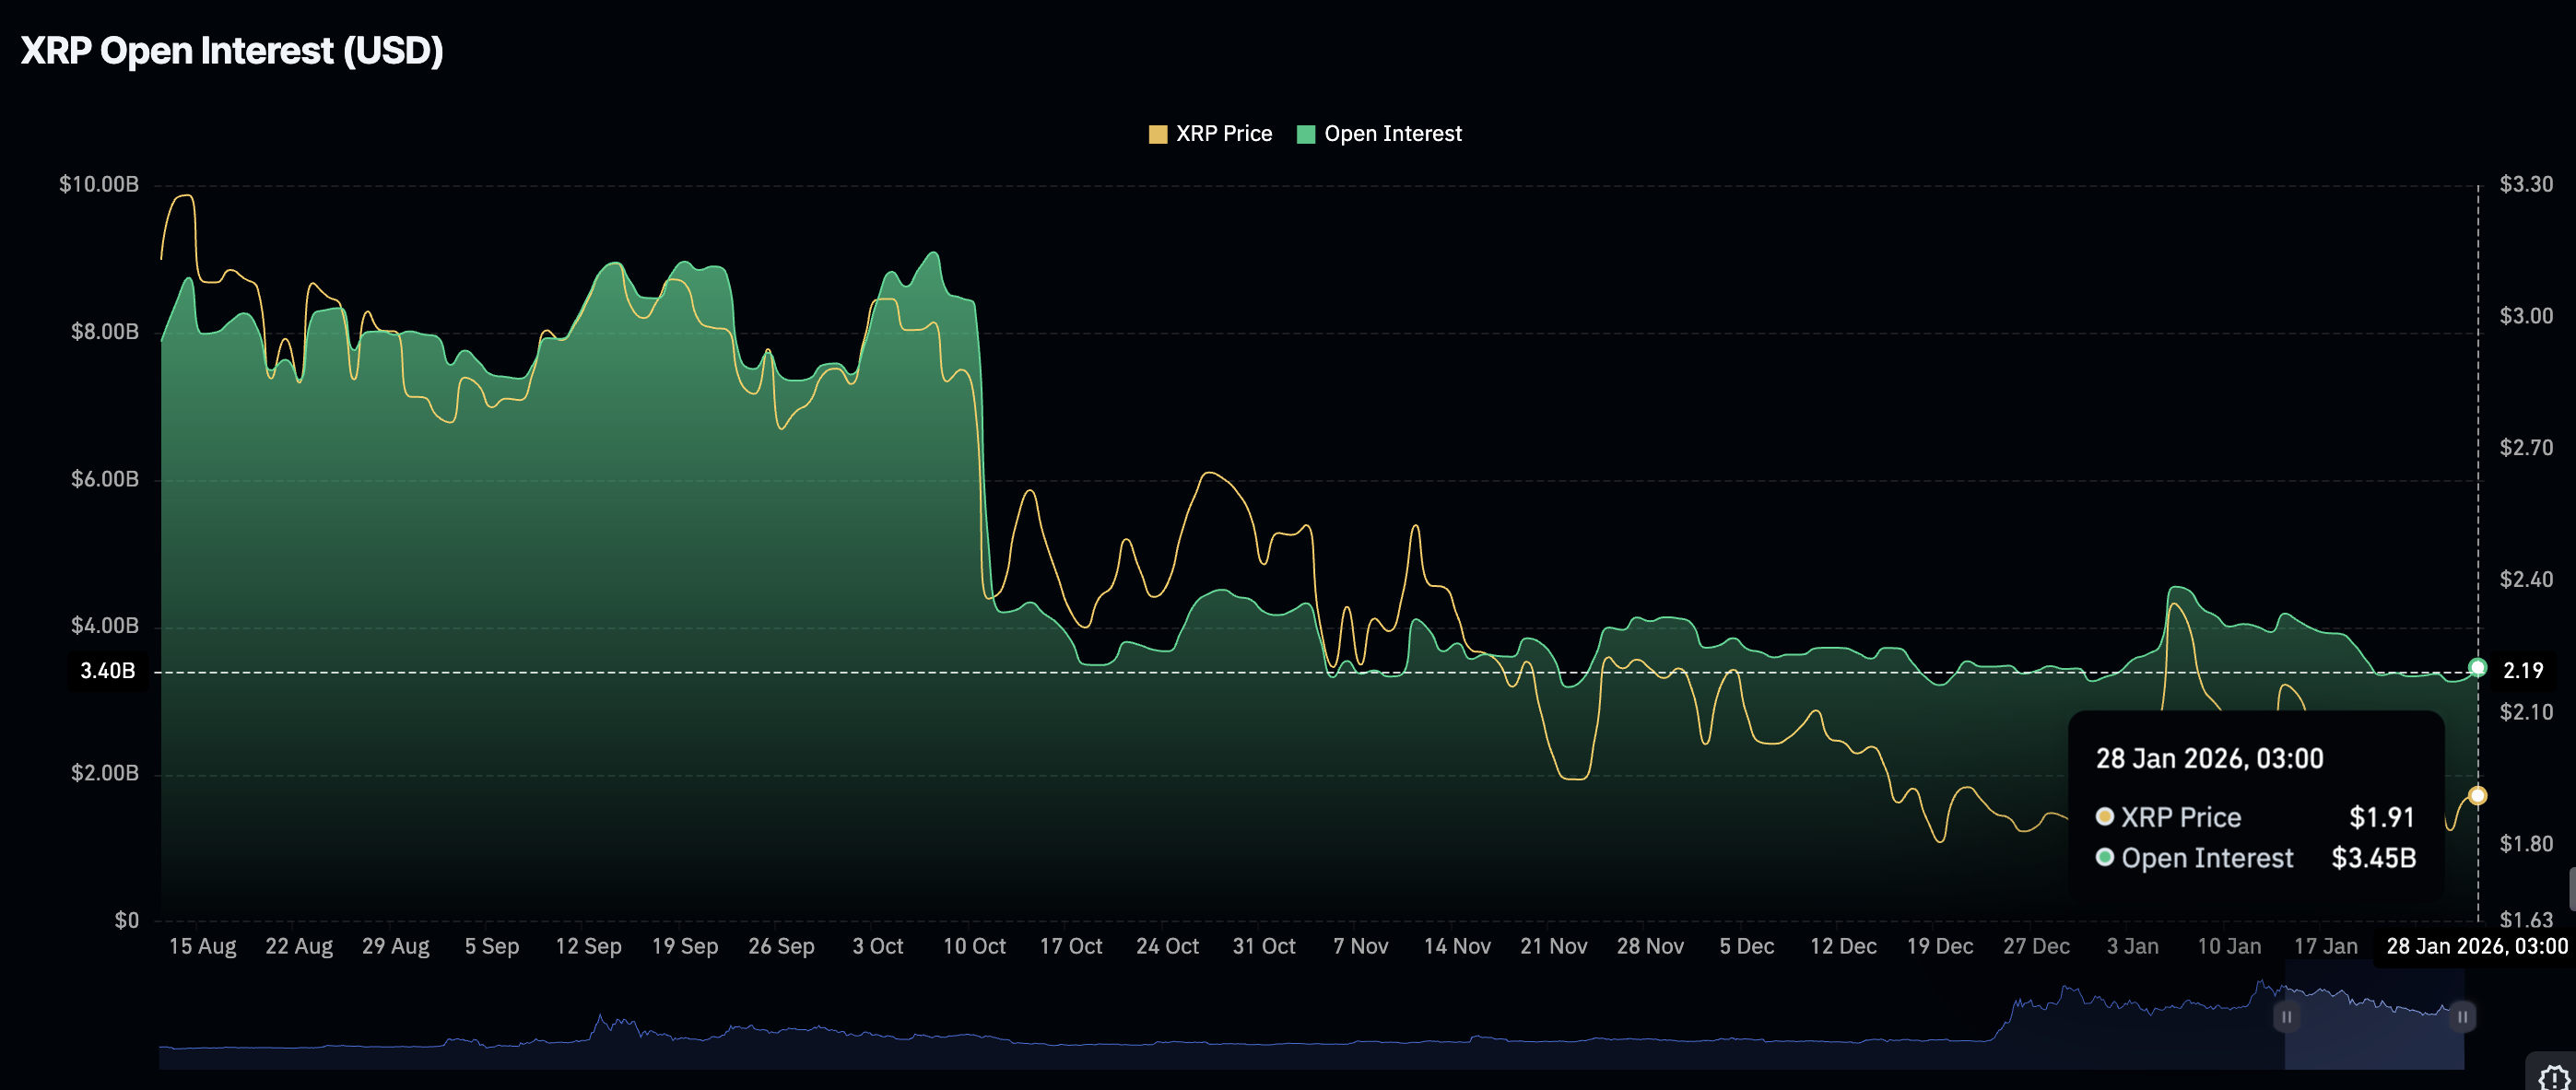
Task: Click the green Open Interest marker on the crosshair
Action: coord(2477,667)
